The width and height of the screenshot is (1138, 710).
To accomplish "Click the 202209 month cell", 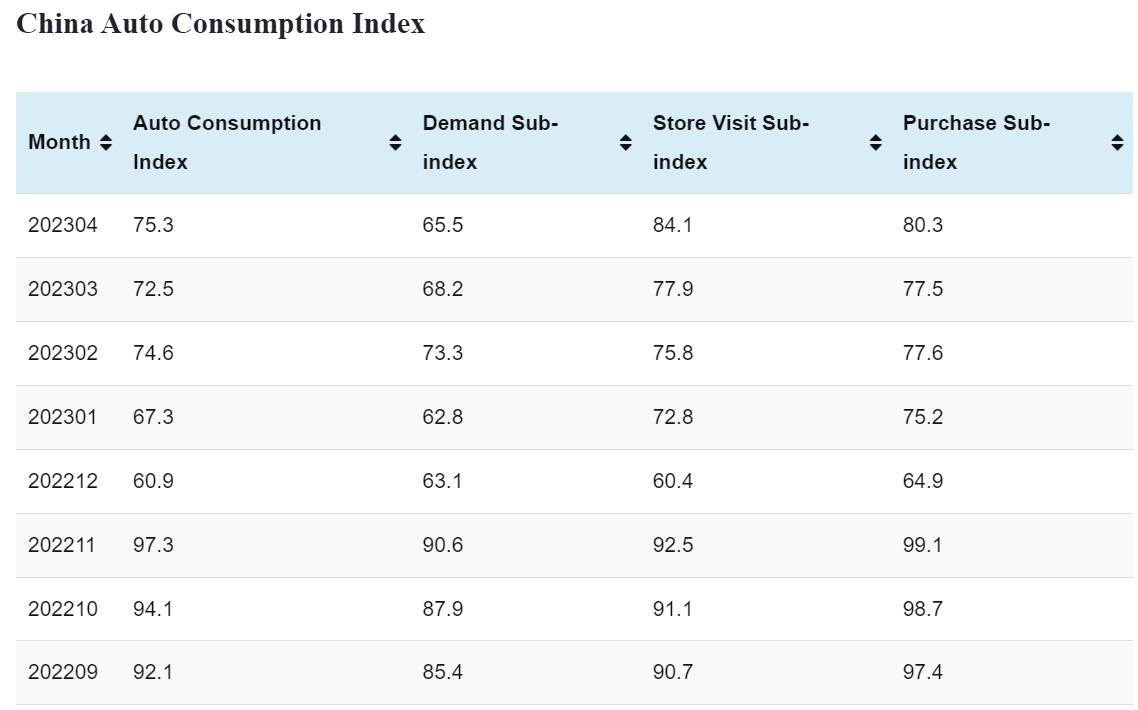I will [x=63, y=672].
